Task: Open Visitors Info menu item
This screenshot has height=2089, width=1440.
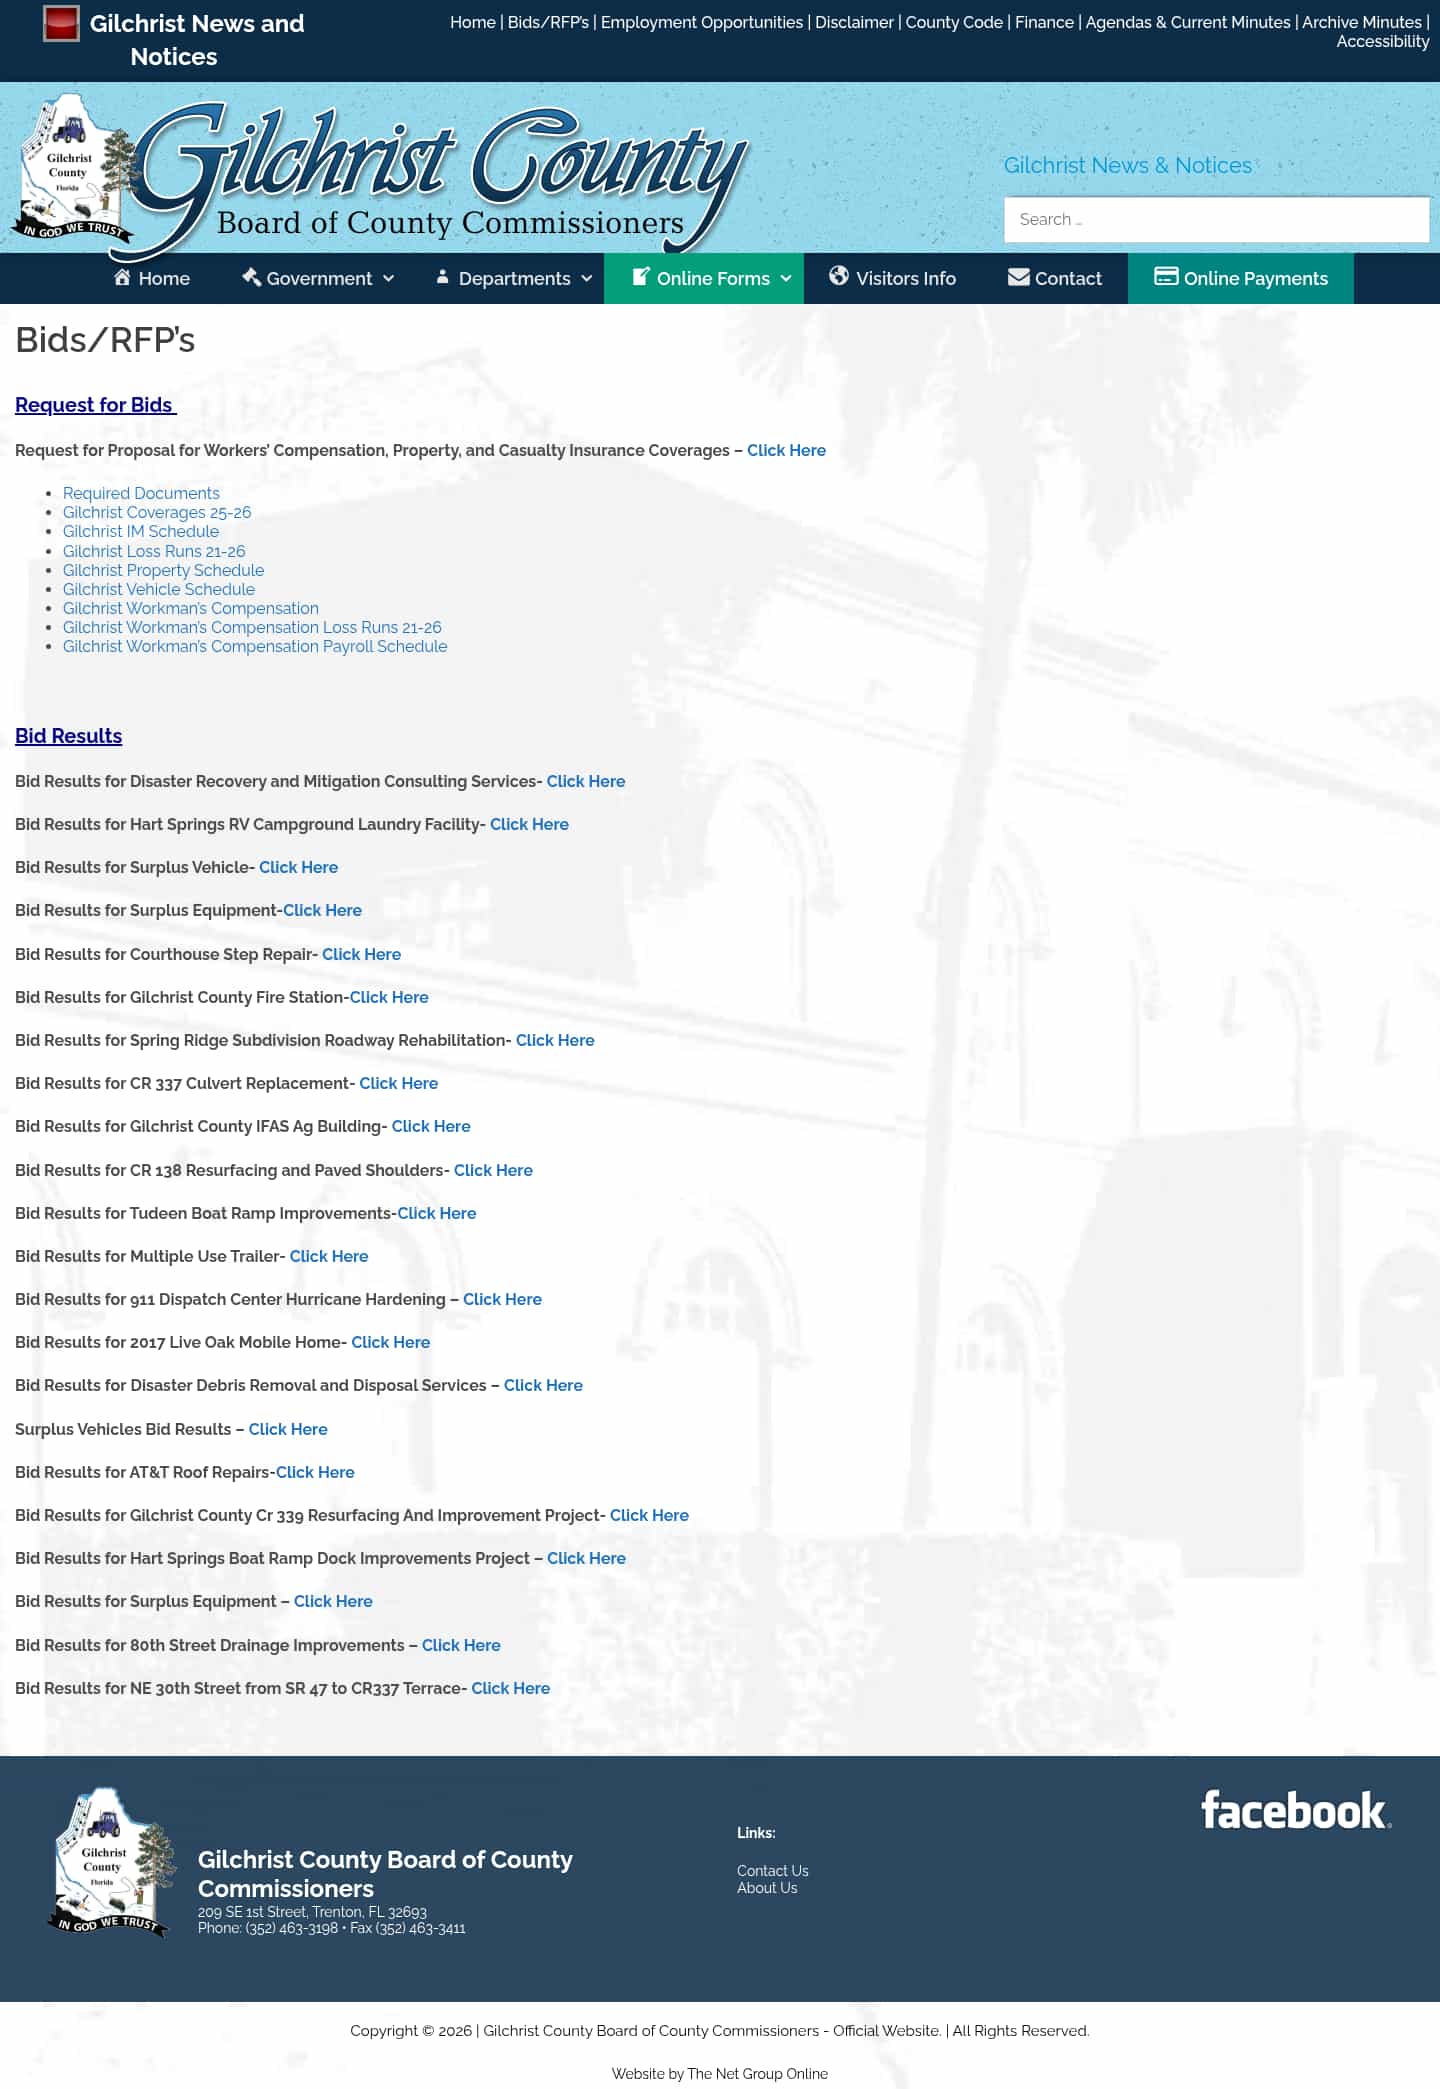Action: [x=892, y=278]
